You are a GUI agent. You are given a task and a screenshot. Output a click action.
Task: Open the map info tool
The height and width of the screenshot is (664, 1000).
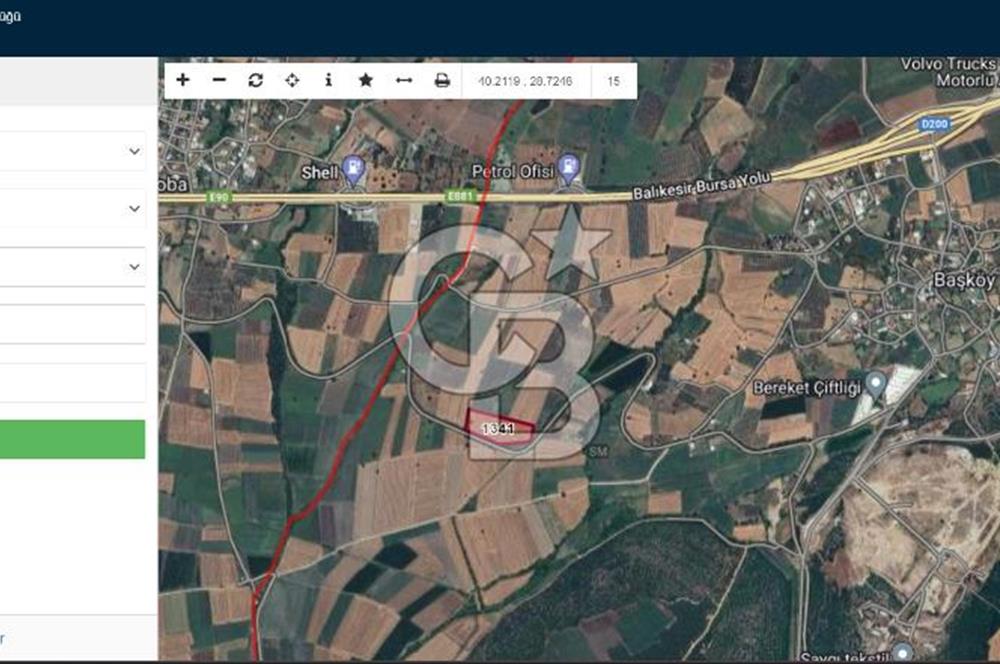[x=327, y=78]
